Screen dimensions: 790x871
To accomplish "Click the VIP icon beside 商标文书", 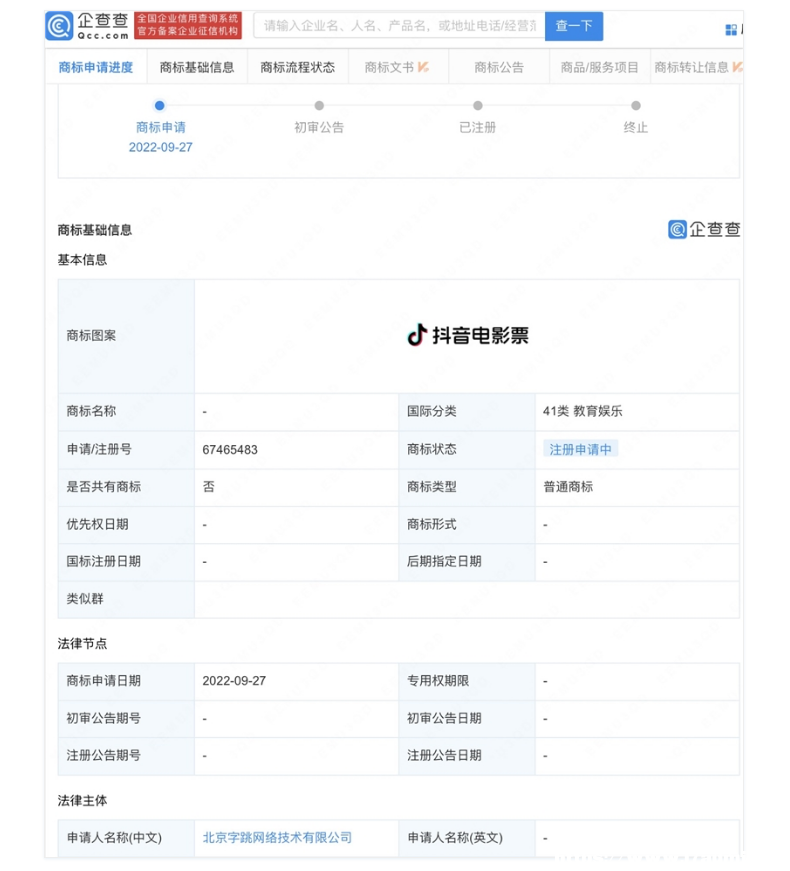I will point(423,67).
